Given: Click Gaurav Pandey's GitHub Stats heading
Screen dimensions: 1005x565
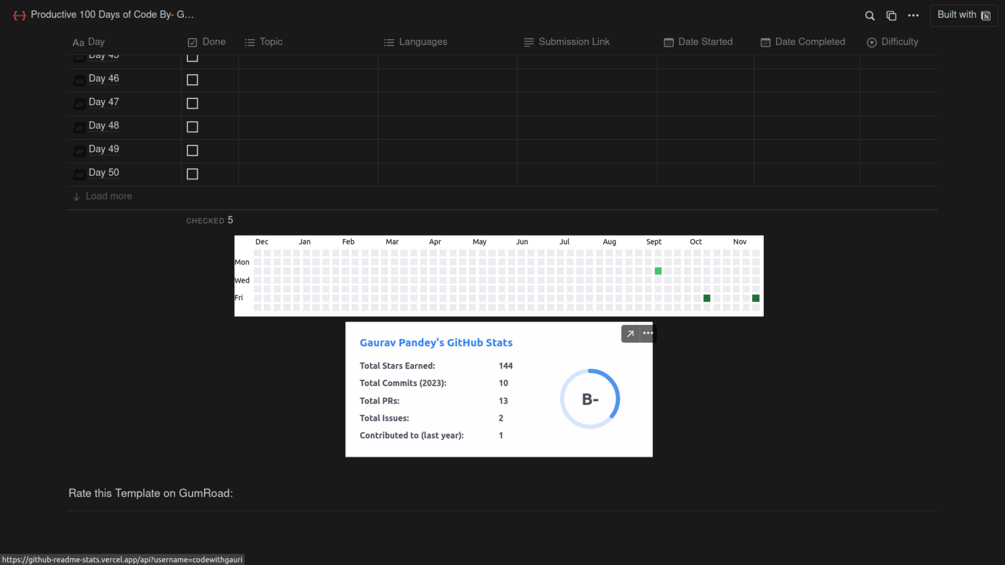Looking at the screenshot, I should click(436, 343).
